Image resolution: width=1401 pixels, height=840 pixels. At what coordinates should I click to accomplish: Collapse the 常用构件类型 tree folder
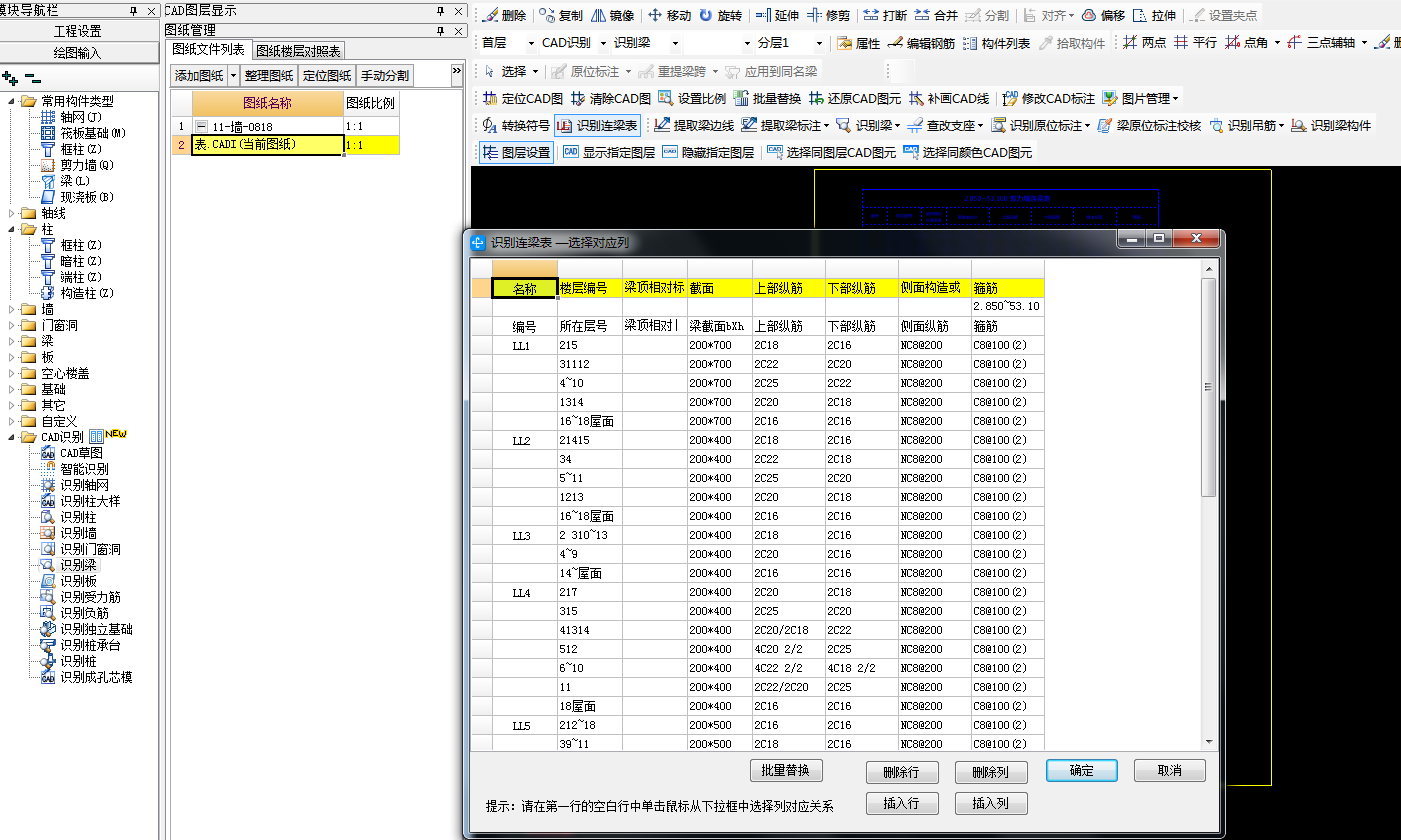(x=12, y=101)
